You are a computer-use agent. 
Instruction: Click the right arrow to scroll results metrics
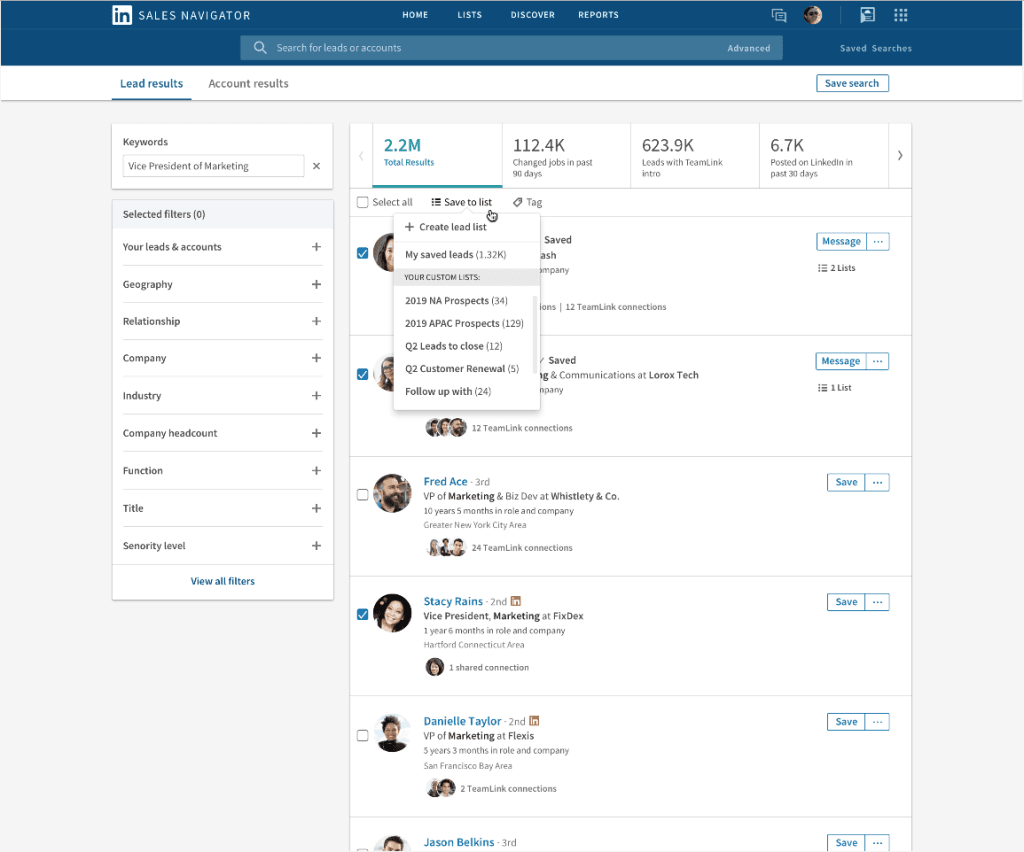coord(899,155)
